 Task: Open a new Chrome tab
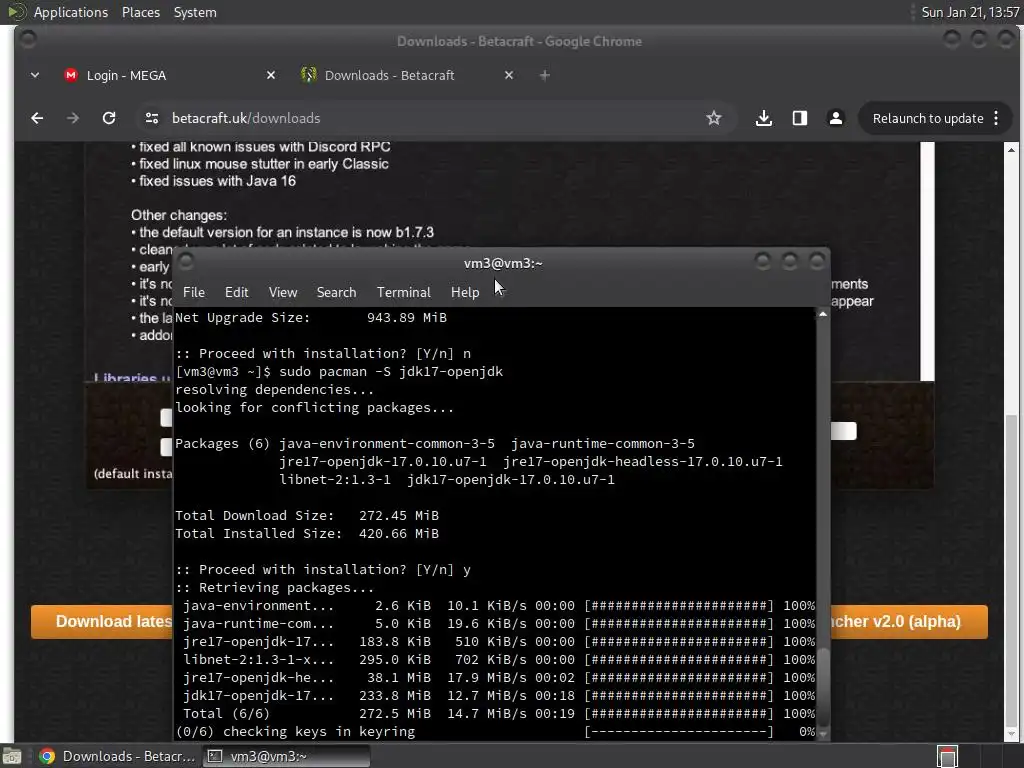tap(545, 75)
